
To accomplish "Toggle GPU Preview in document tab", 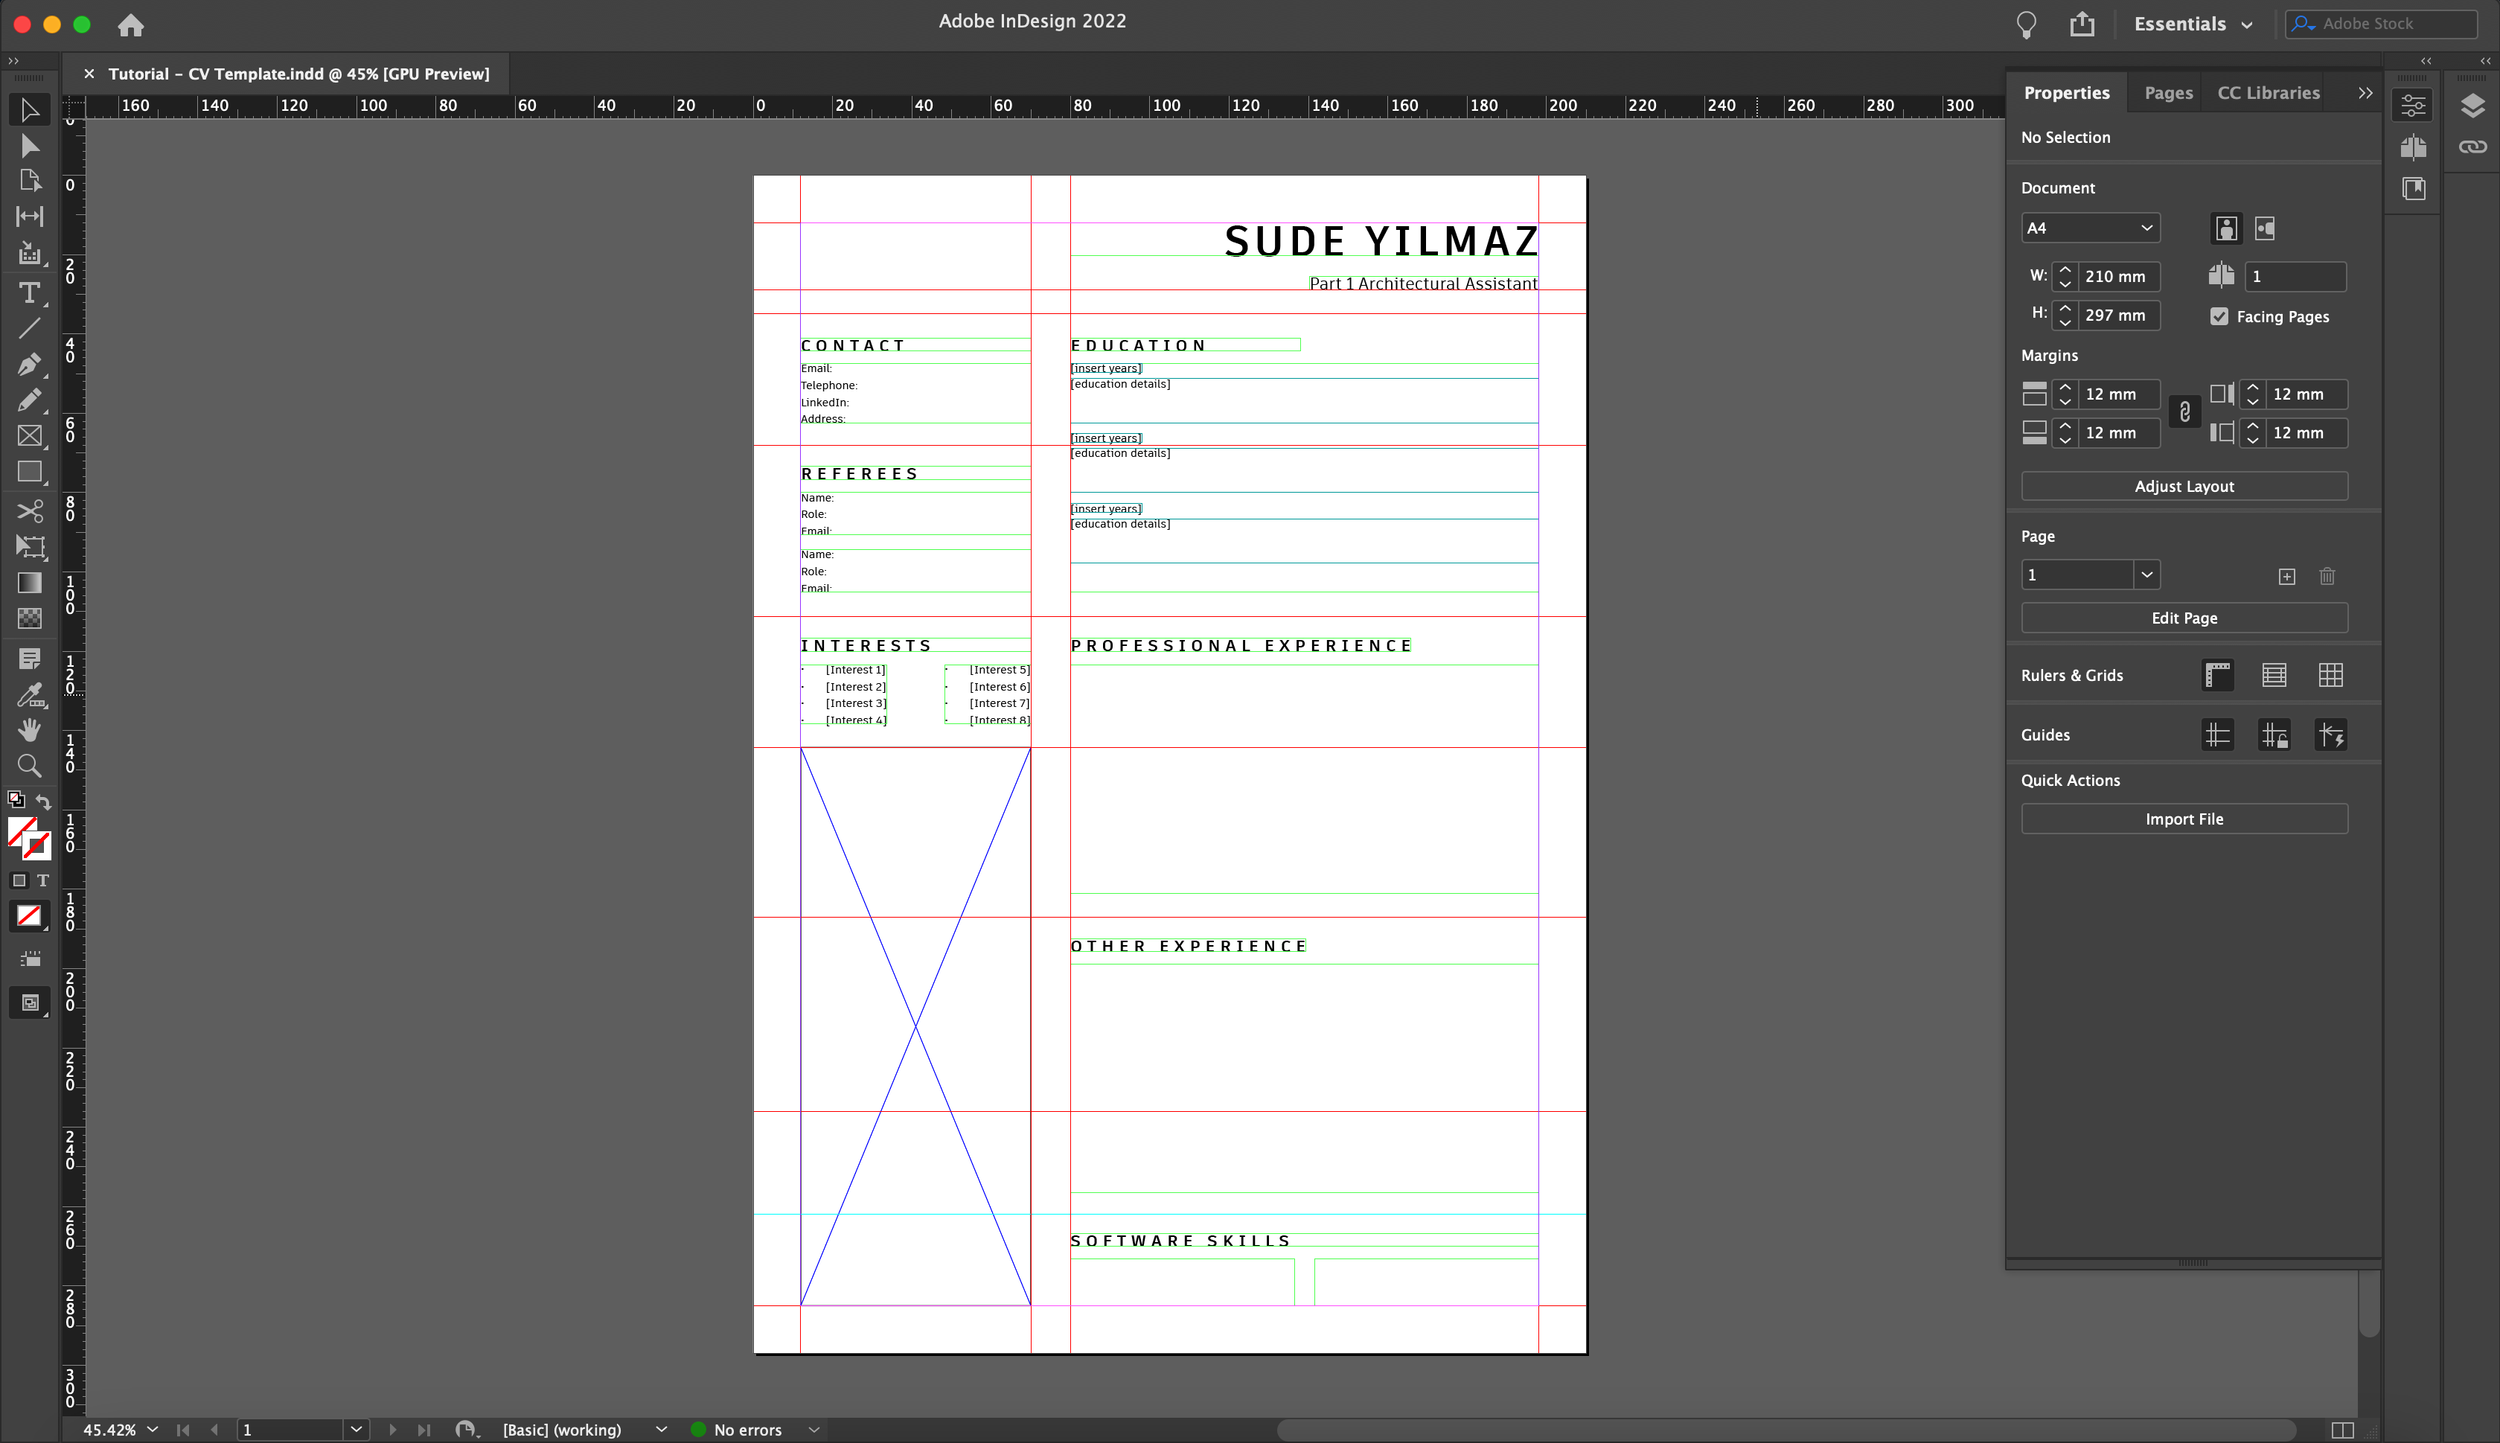I will pos(438,72).
